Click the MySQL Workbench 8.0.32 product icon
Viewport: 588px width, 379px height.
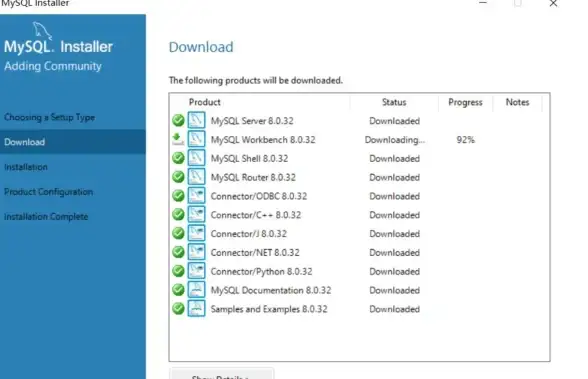pos(196,139)
